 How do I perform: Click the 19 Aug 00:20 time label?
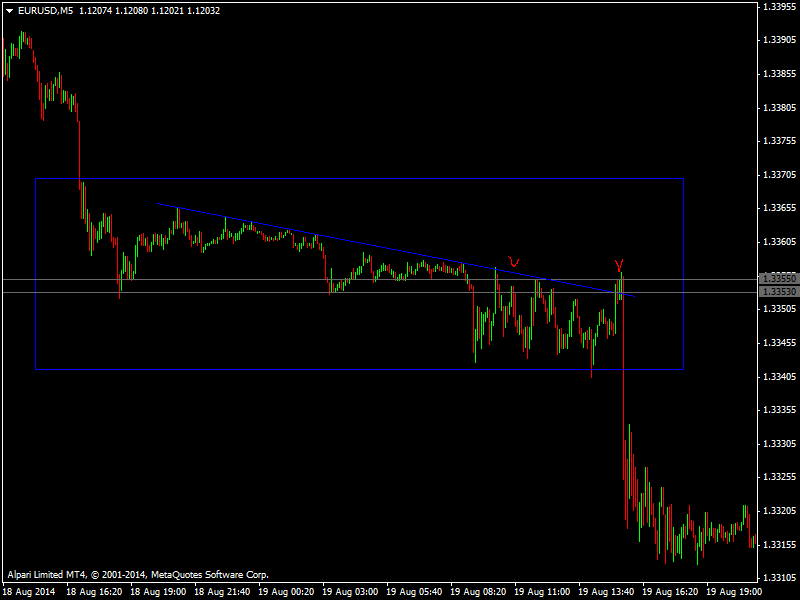pyautogui.click(x=286, y=592)
